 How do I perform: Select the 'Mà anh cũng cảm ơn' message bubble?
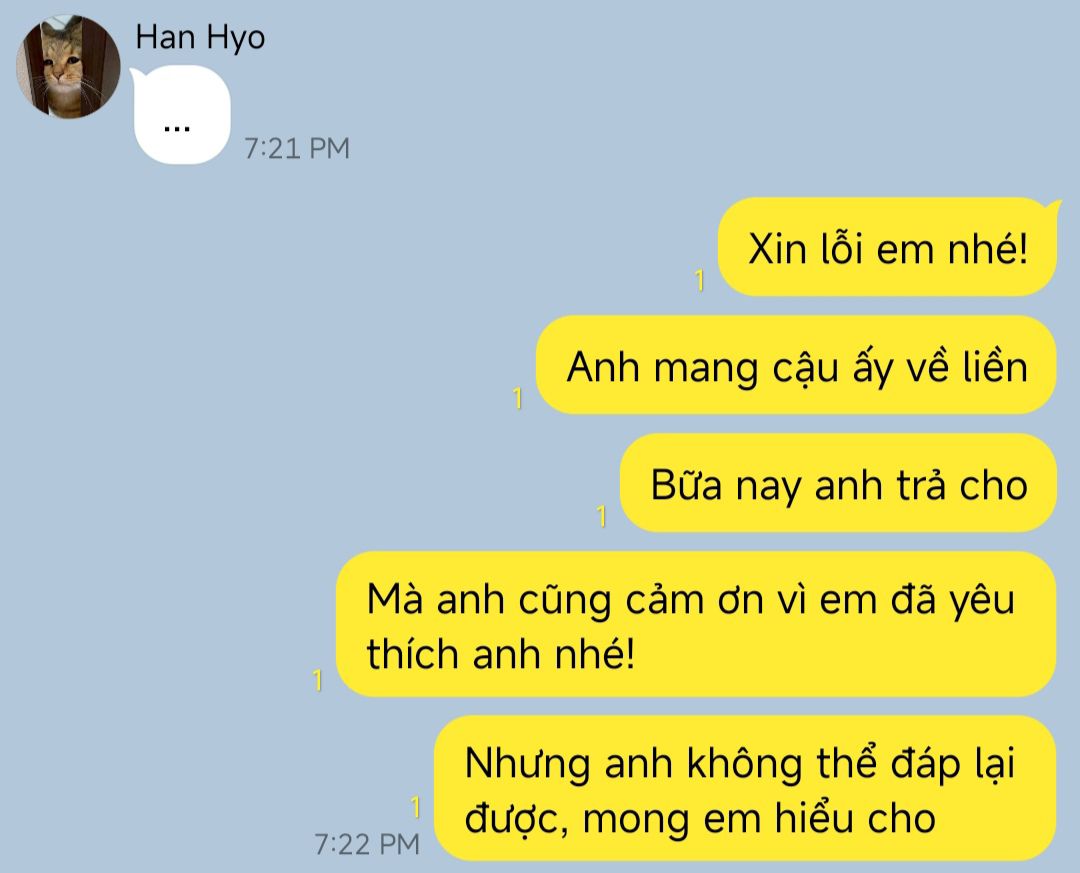(x=696, y=624)
